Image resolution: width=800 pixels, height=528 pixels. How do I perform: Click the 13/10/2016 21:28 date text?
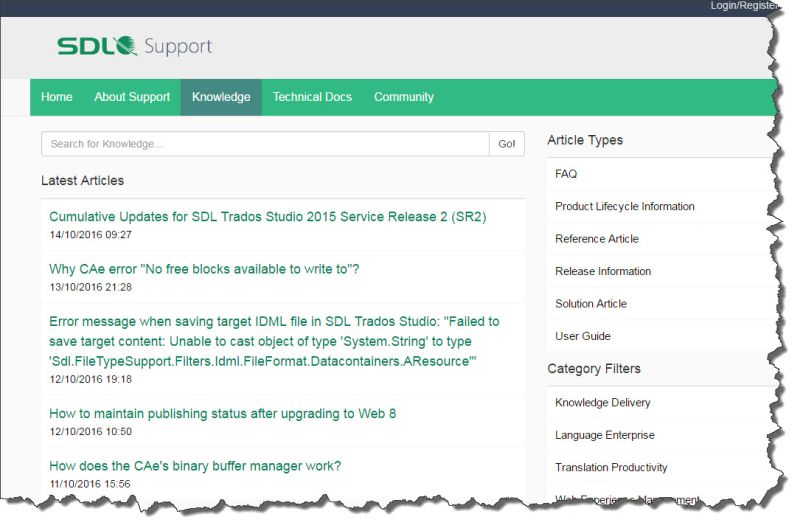pyautogui.click(x=90, y=287)
